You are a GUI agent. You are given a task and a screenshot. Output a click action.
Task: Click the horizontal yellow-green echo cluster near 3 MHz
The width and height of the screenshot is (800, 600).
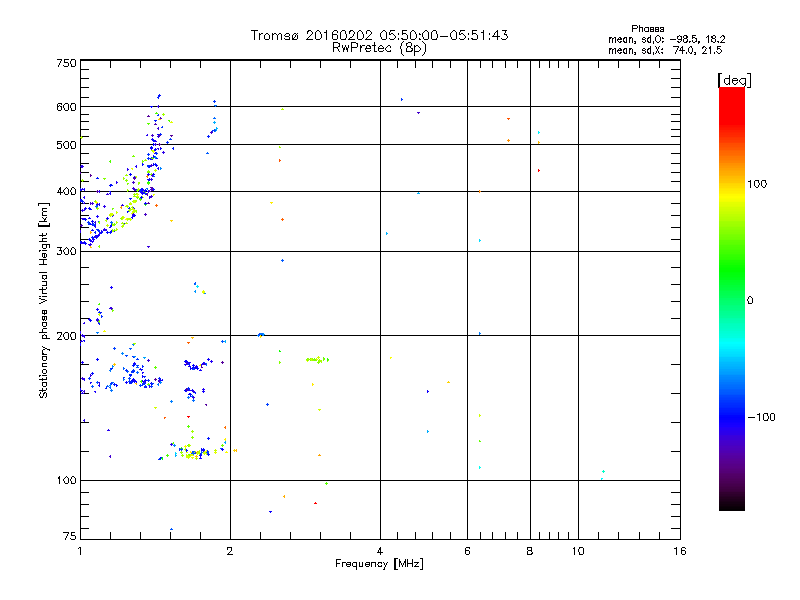pos(317,360)
